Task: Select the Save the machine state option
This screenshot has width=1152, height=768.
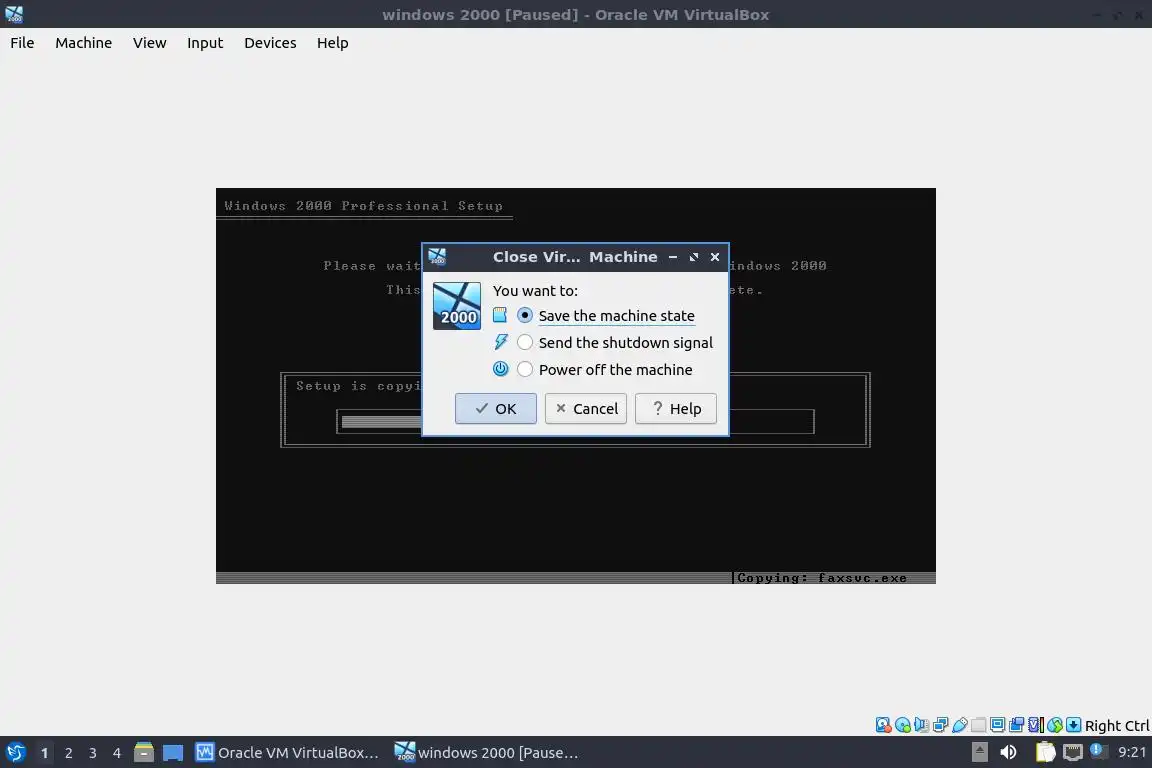Action: coord(606,316)
